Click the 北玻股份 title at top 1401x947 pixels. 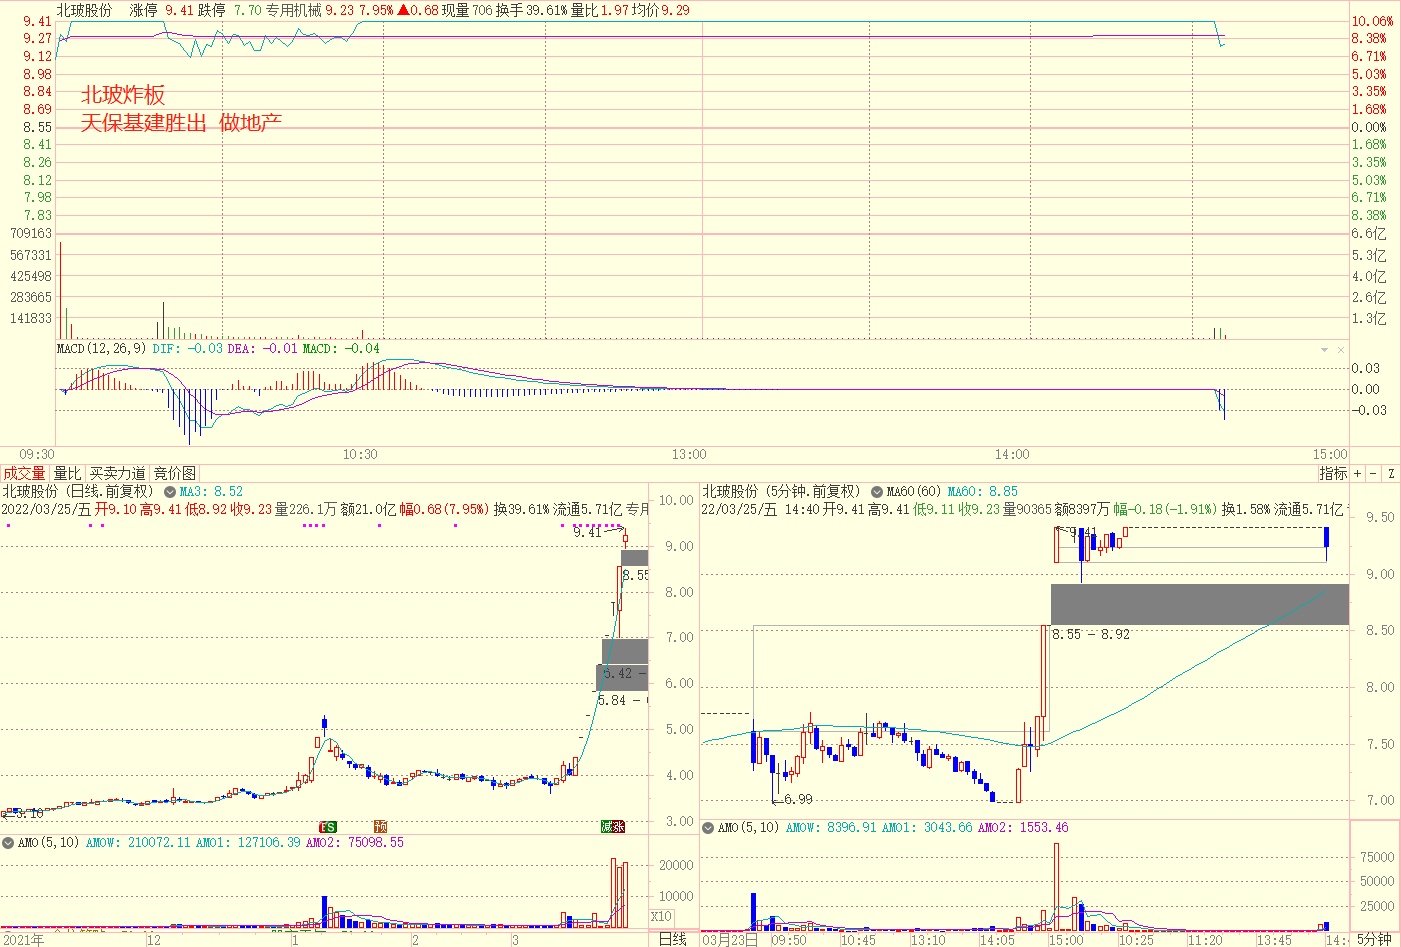[x=84, y=10]
